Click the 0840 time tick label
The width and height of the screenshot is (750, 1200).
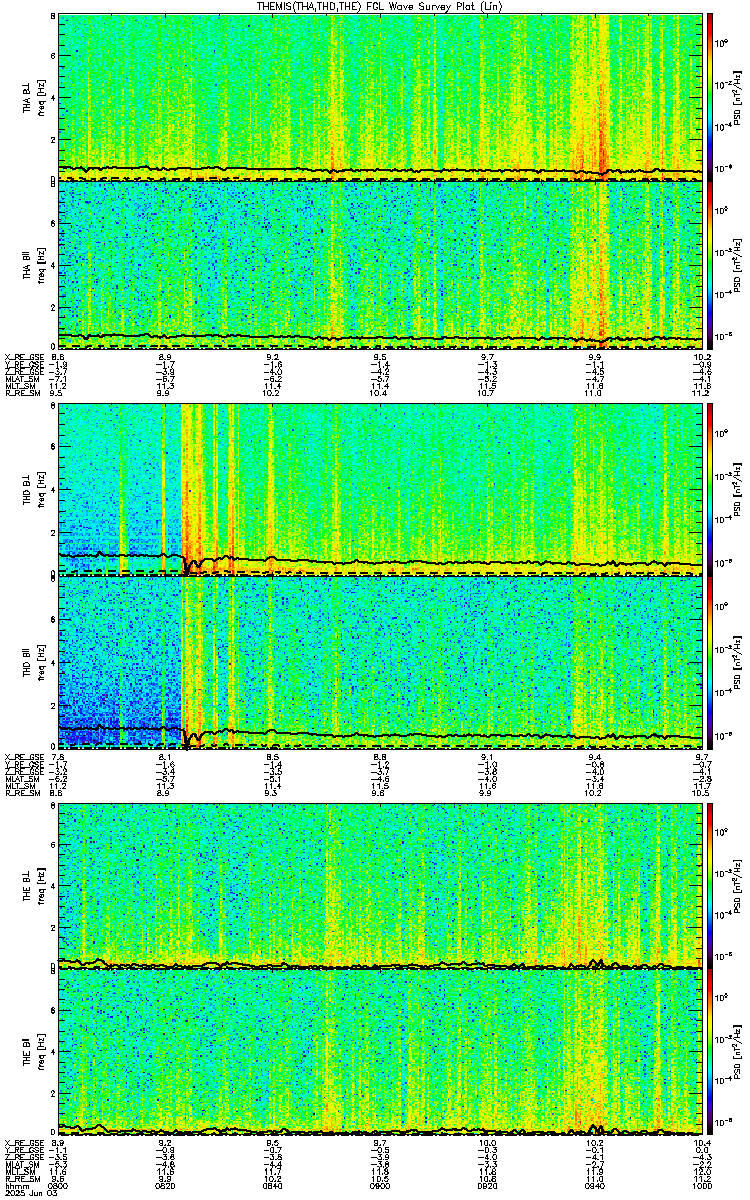[x=273, y=1185]
